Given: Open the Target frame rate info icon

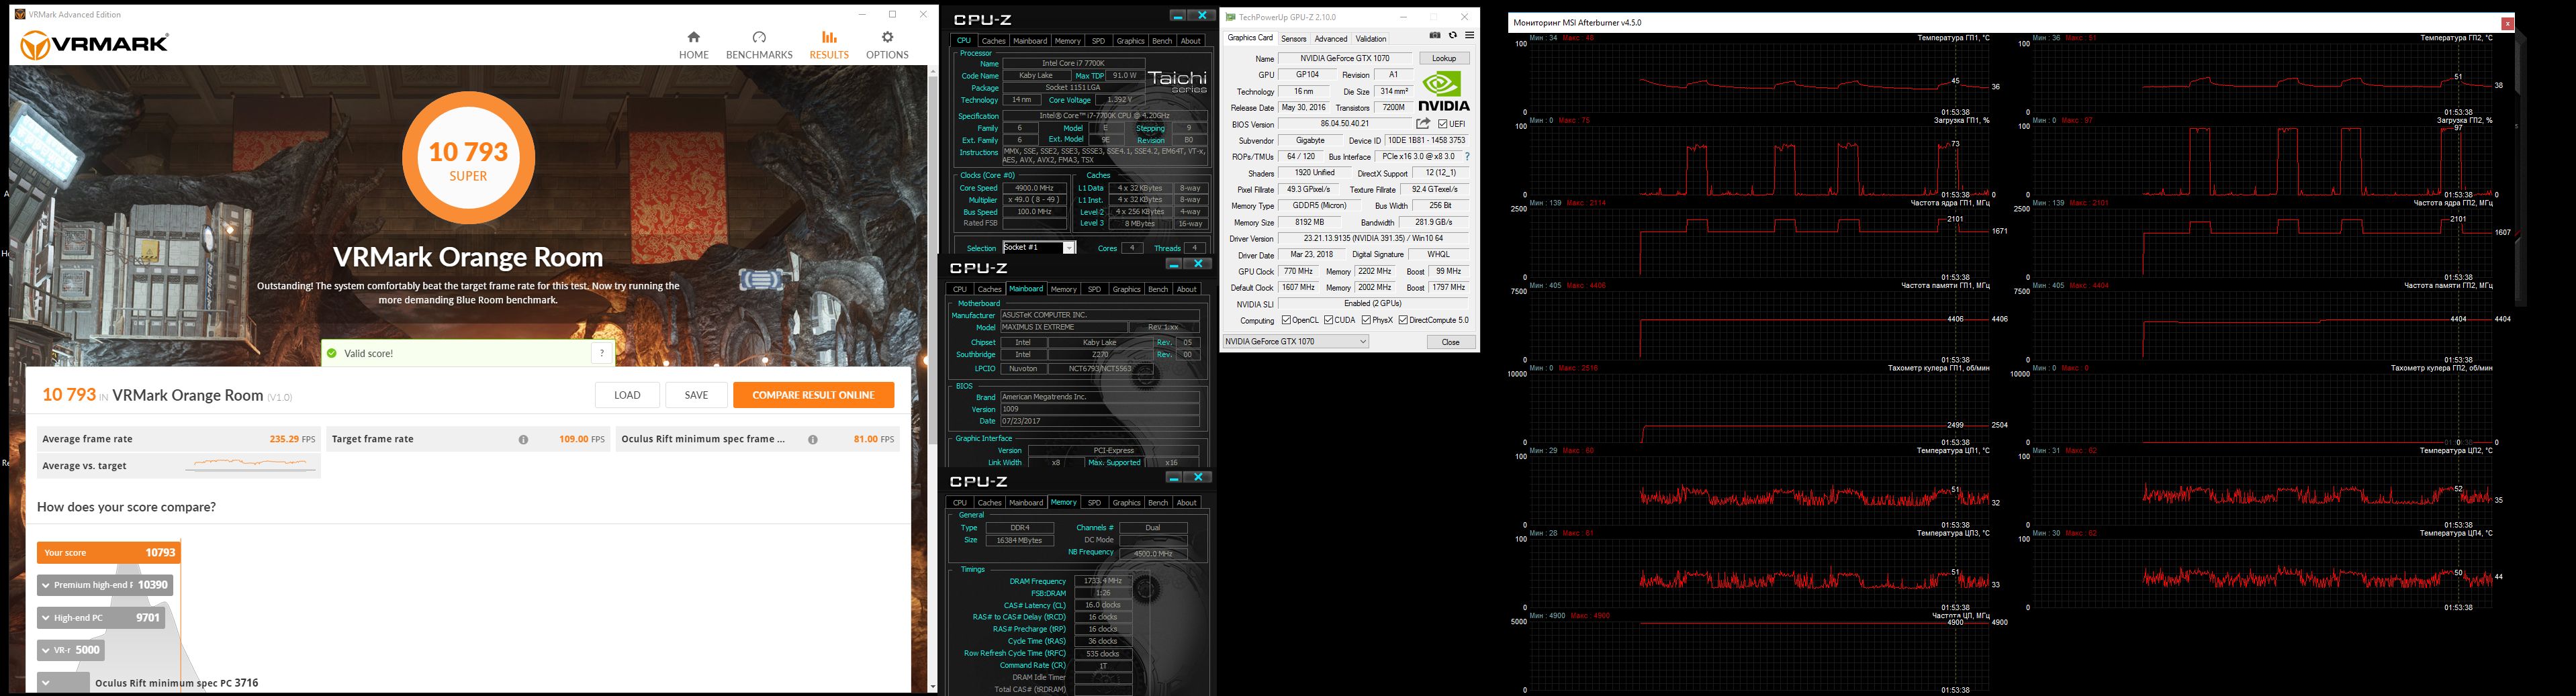Looking at the screenshot, I should click(523, 440).
